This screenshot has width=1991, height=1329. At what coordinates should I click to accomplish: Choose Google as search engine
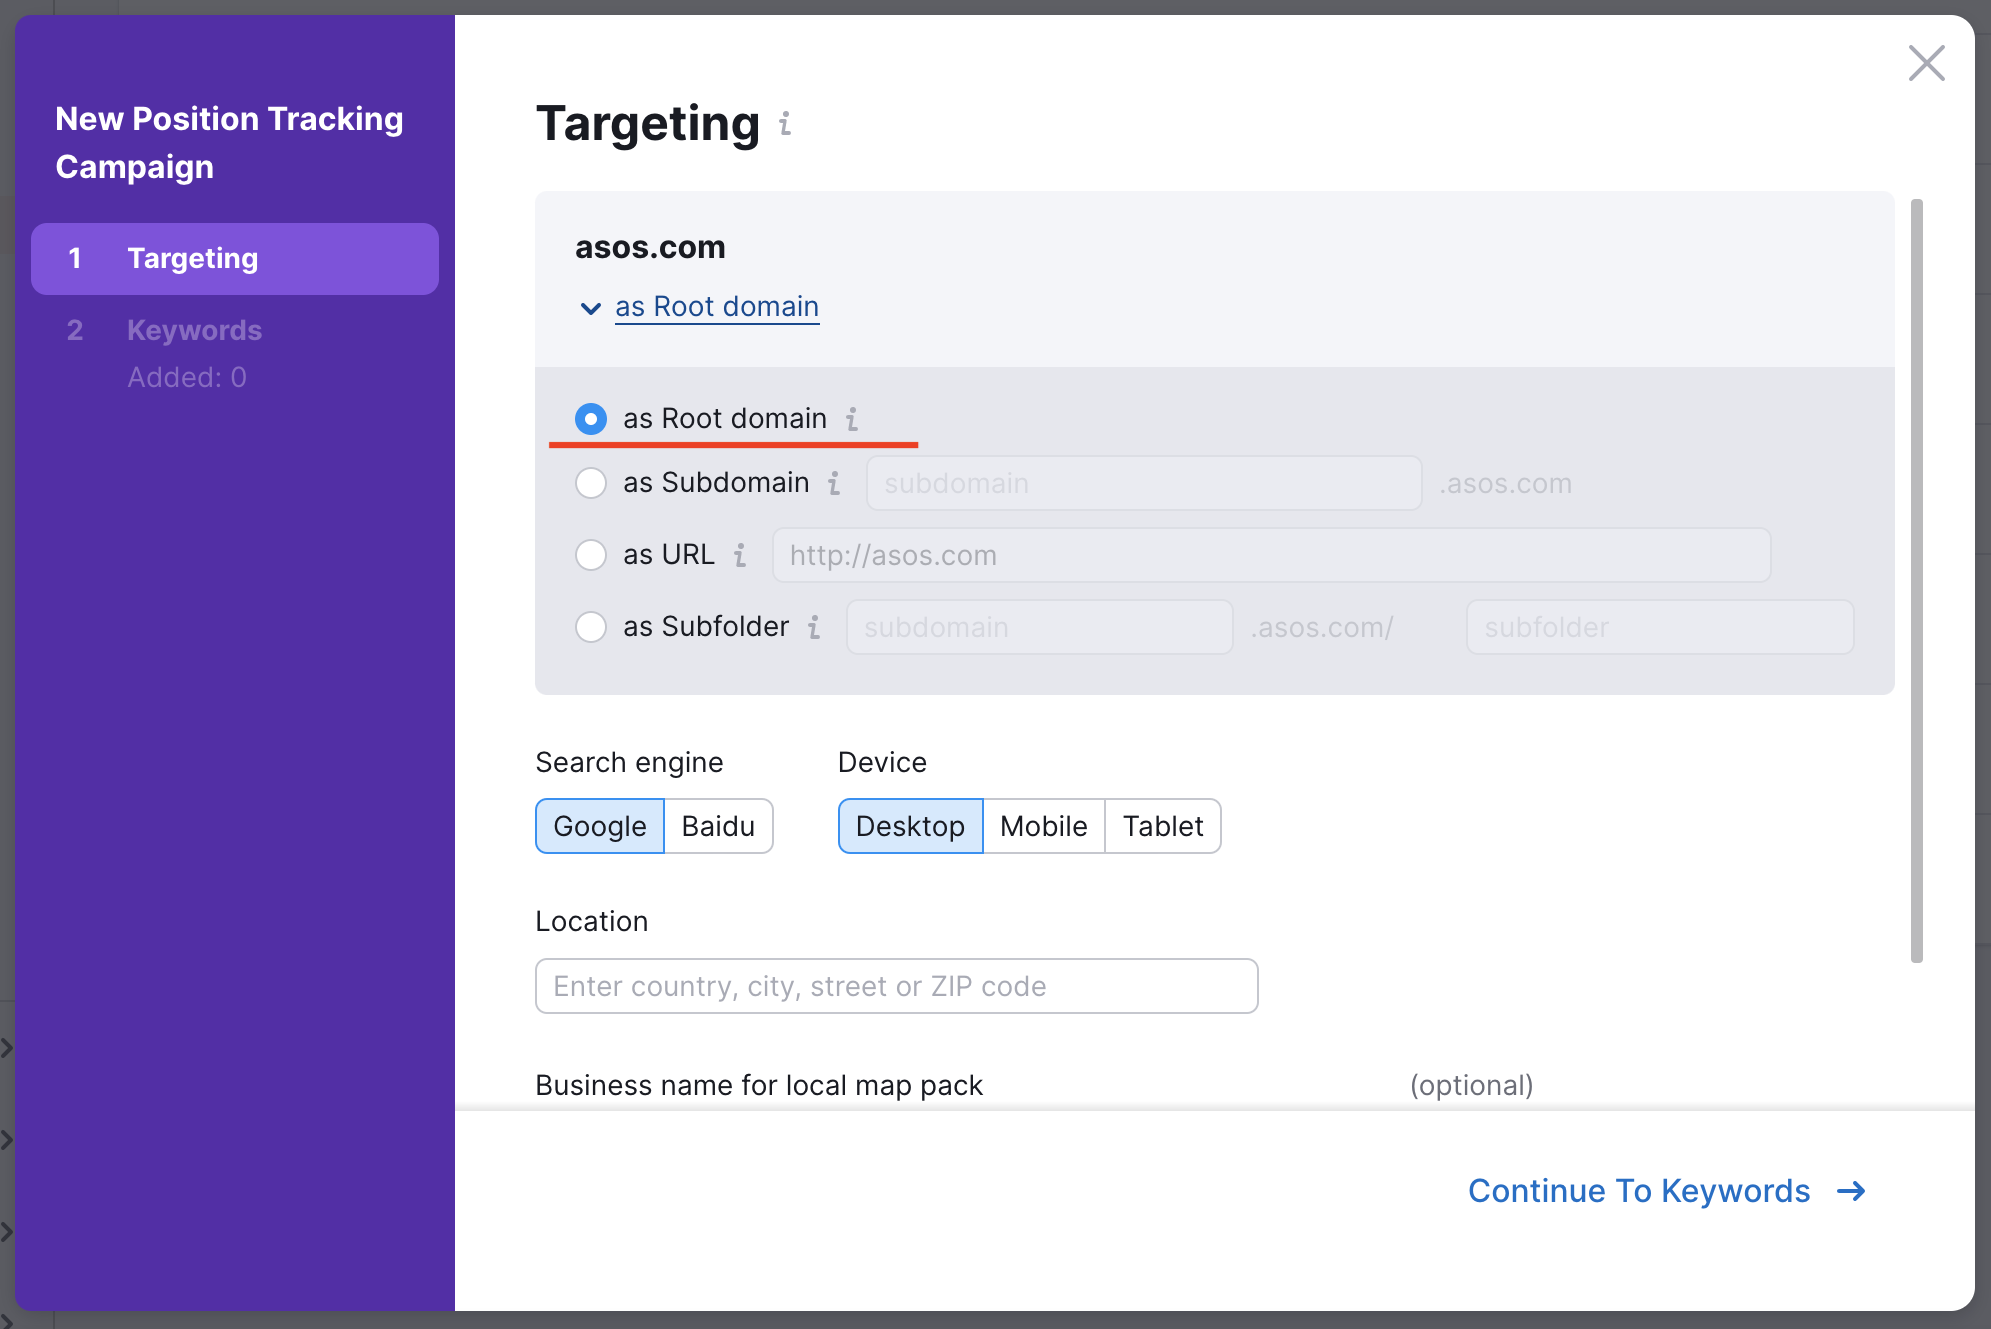600,826
